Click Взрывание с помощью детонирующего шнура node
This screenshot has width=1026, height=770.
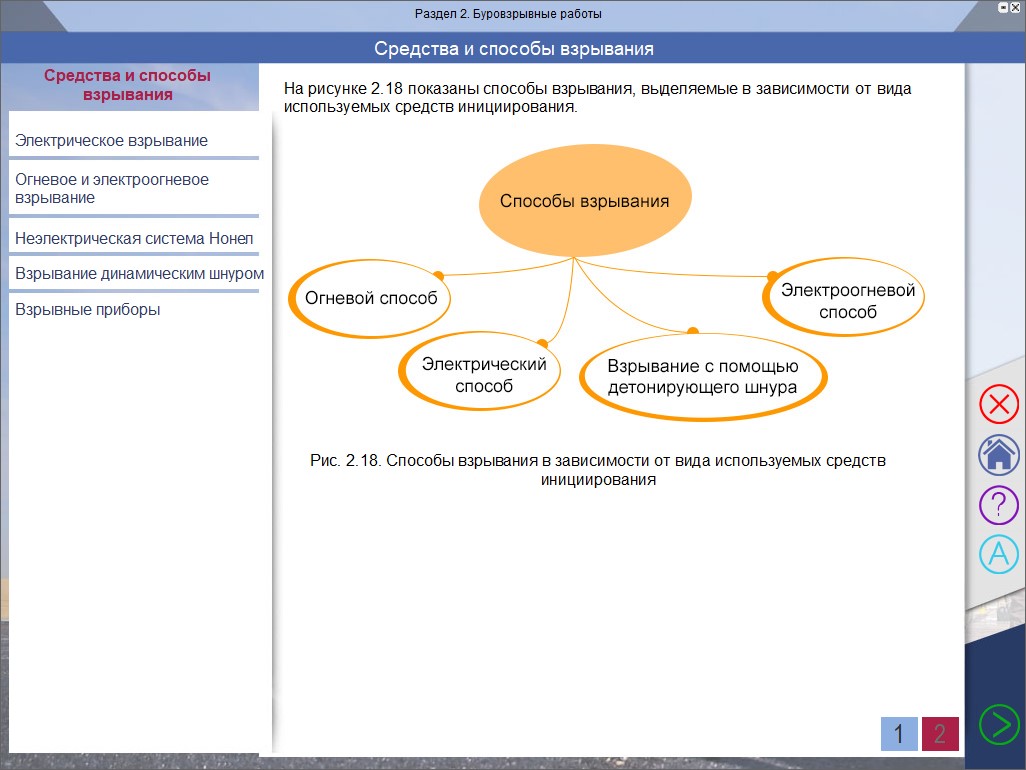pyautogui.click(x=702, y=377)
